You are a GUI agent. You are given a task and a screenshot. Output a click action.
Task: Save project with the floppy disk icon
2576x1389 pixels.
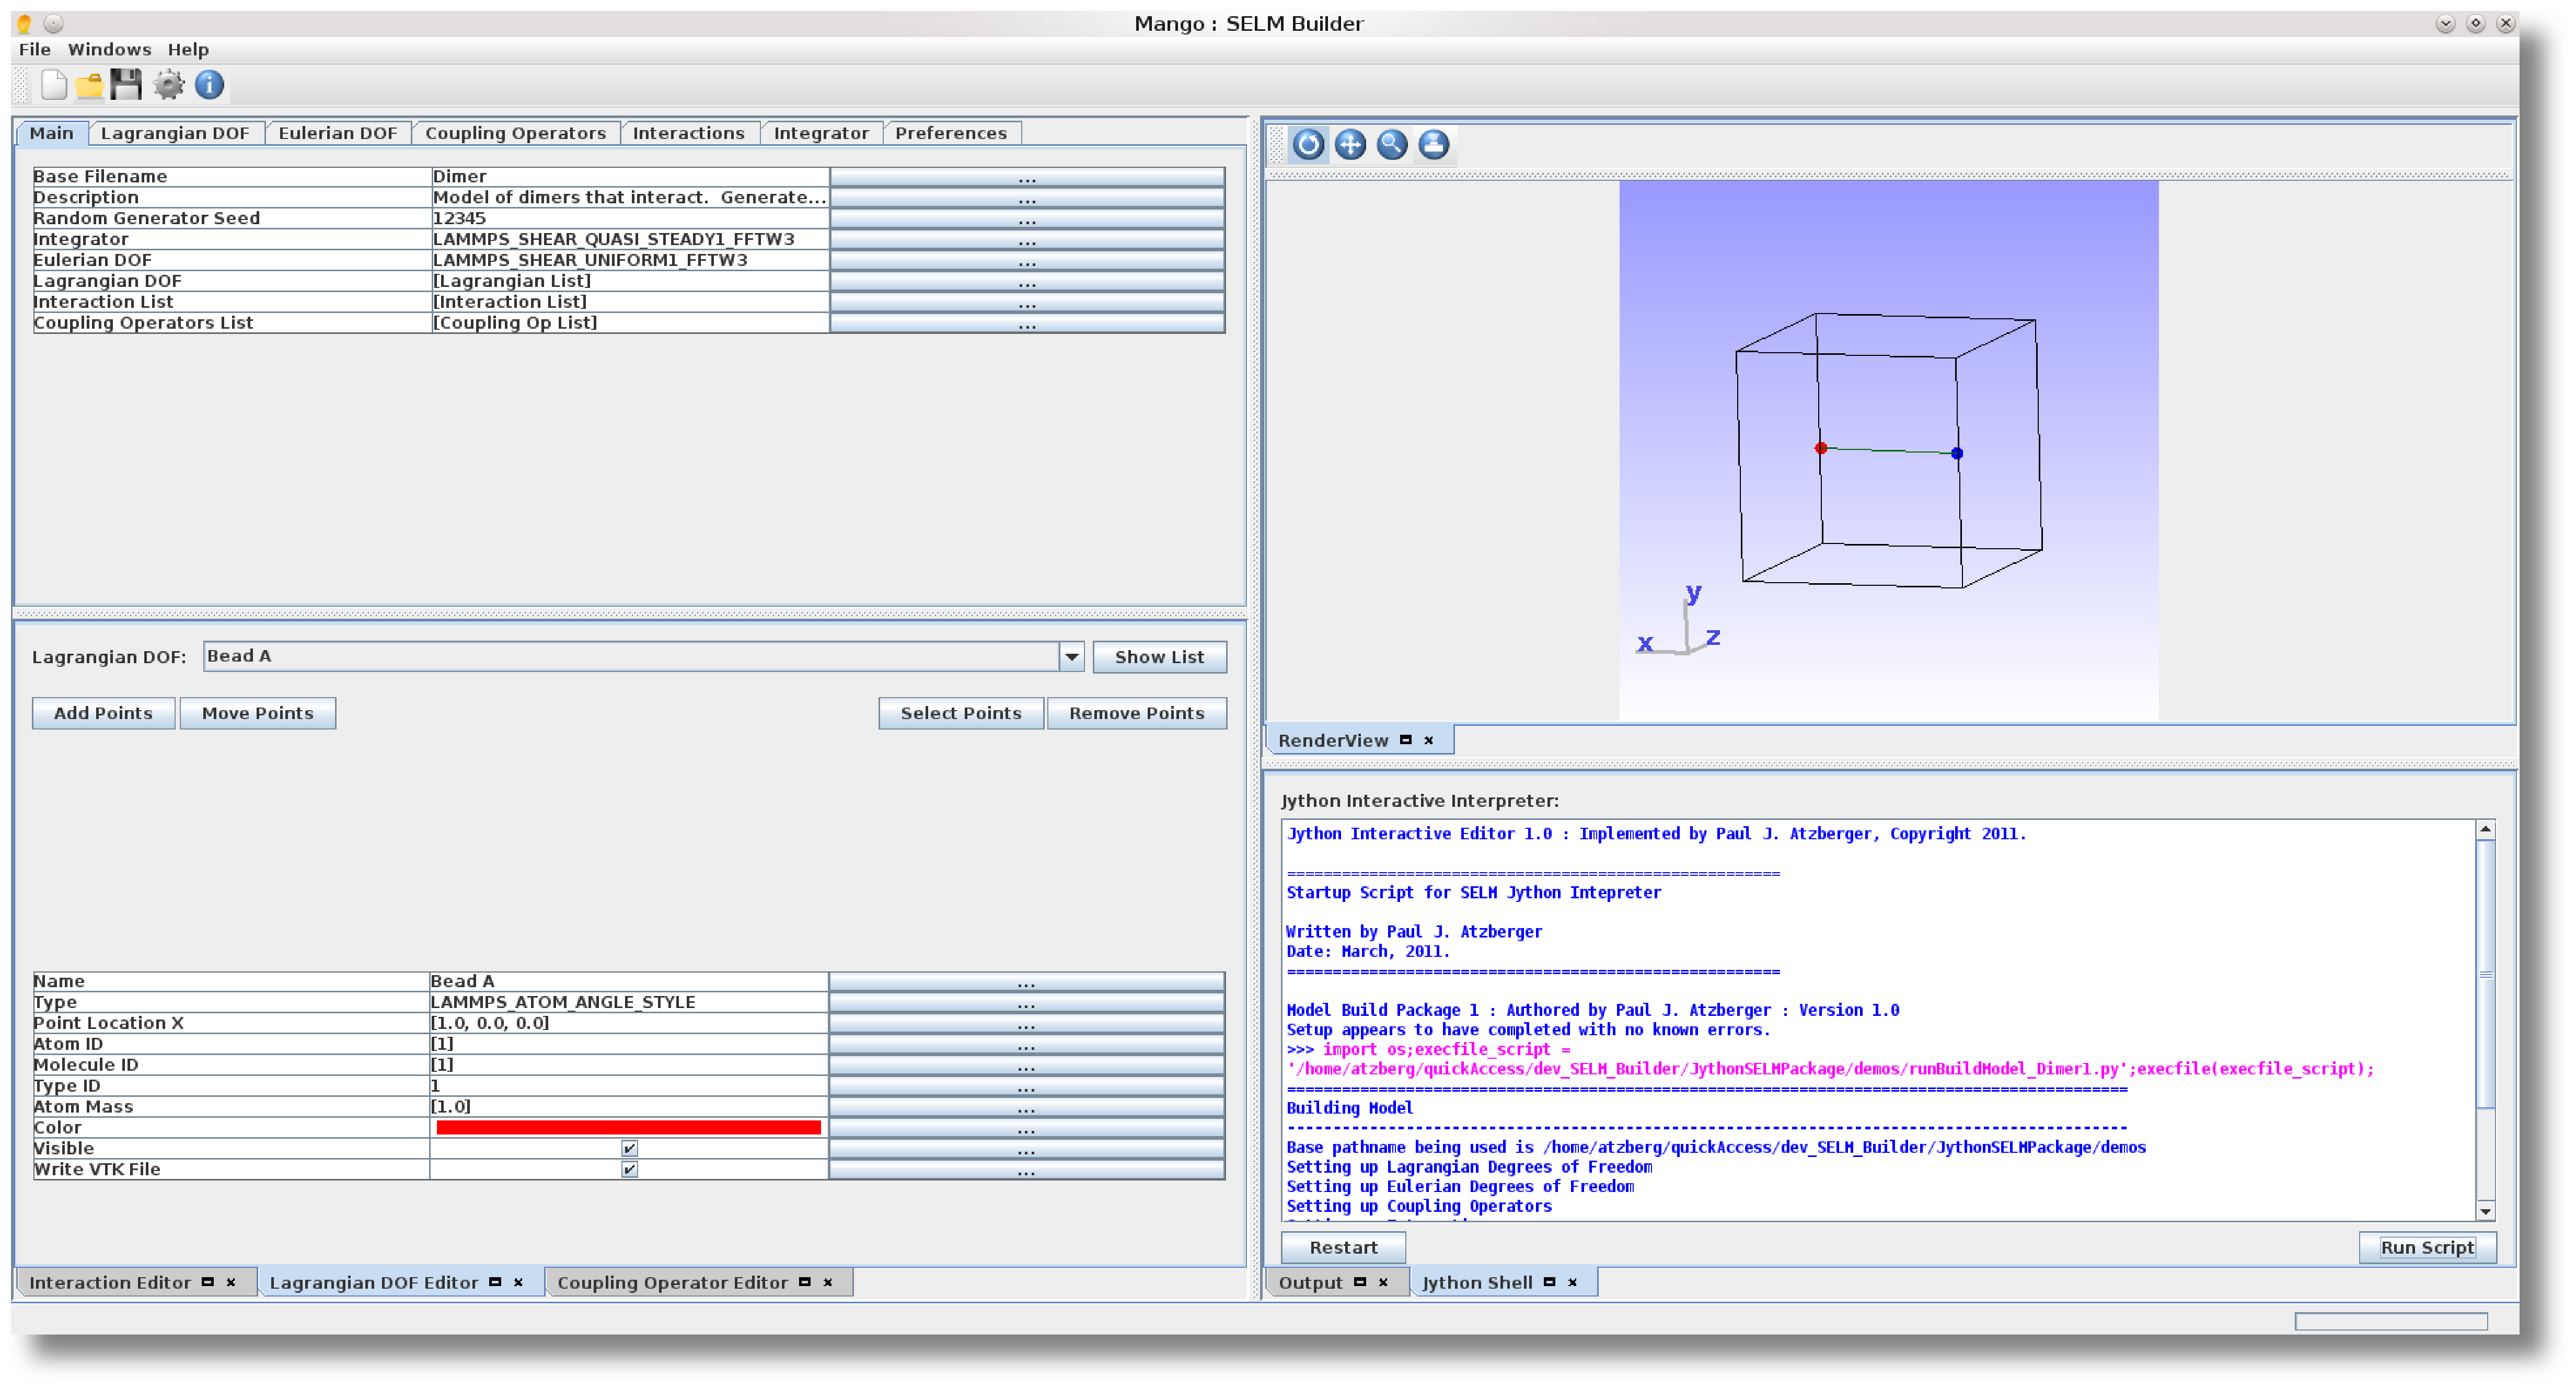click(127, 85)
